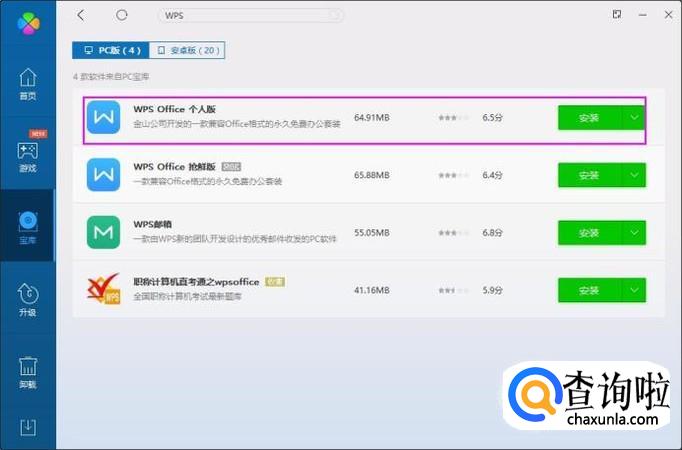Click the colorful clover app logo
The width and height of the screenshot is (682, 450).
[28, 23]
